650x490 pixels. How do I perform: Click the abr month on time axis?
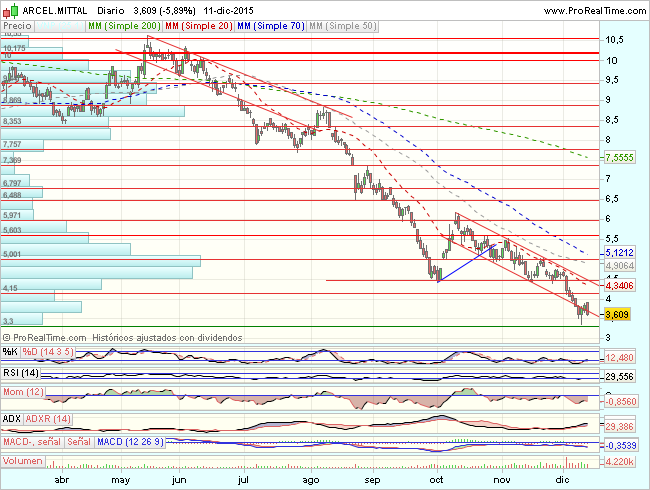tap(62, 480)
